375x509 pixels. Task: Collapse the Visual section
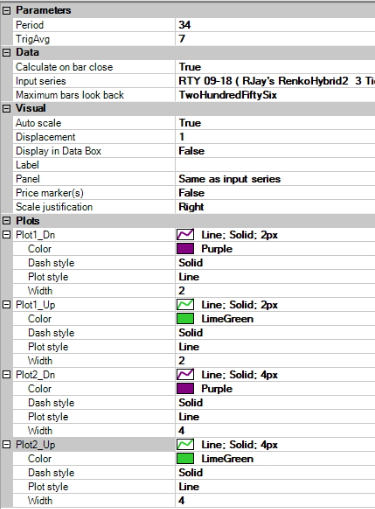point(6,109)
